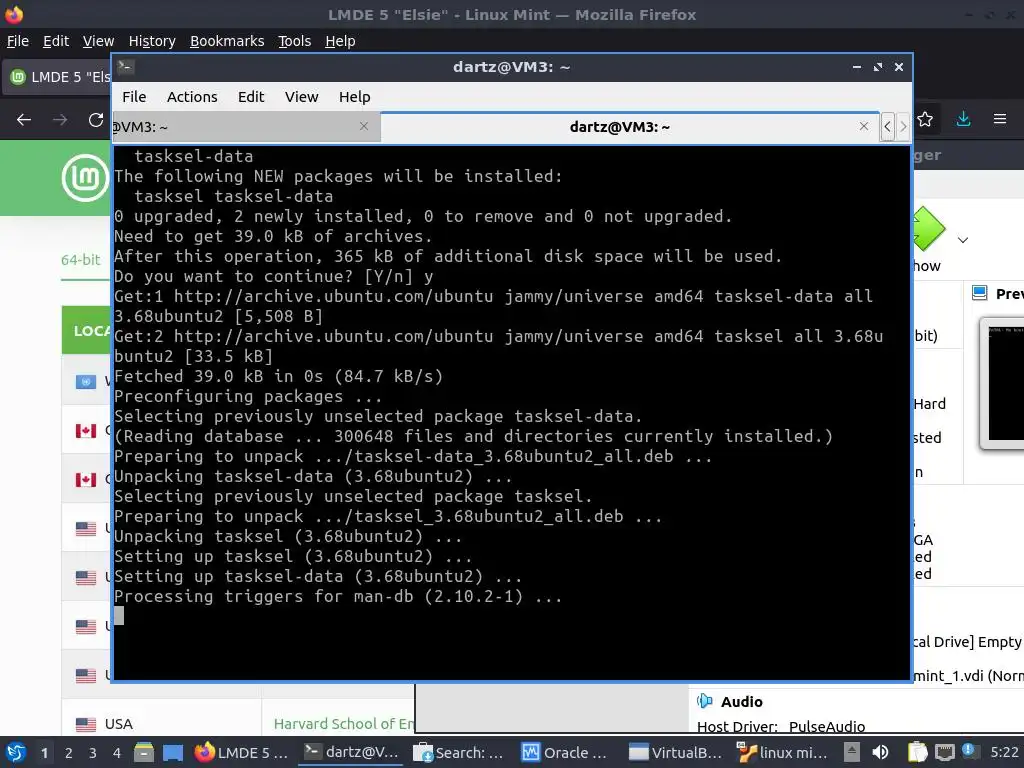Open the file manager from taskbar
Screen dimensions: 1024x768
pyautogui.click(x=144, y=752)
